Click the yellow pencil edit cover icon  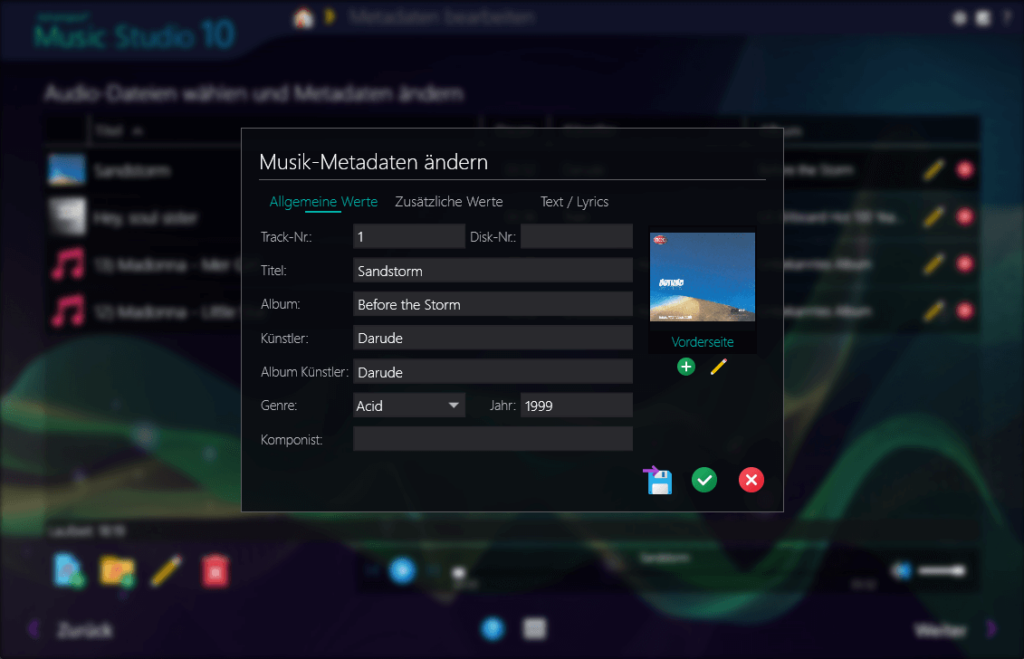718,367
